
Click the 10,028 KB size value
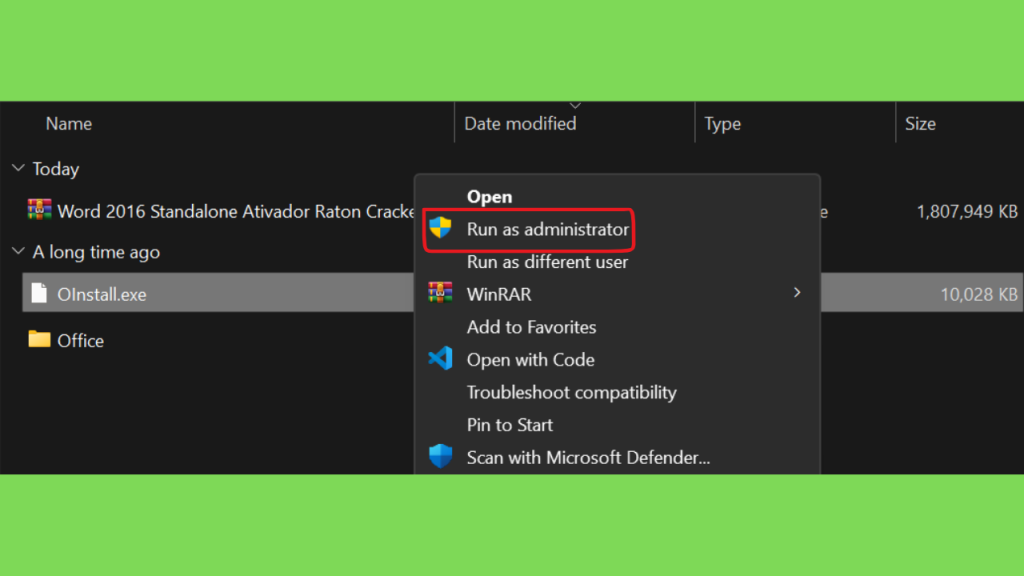point(979,295)
